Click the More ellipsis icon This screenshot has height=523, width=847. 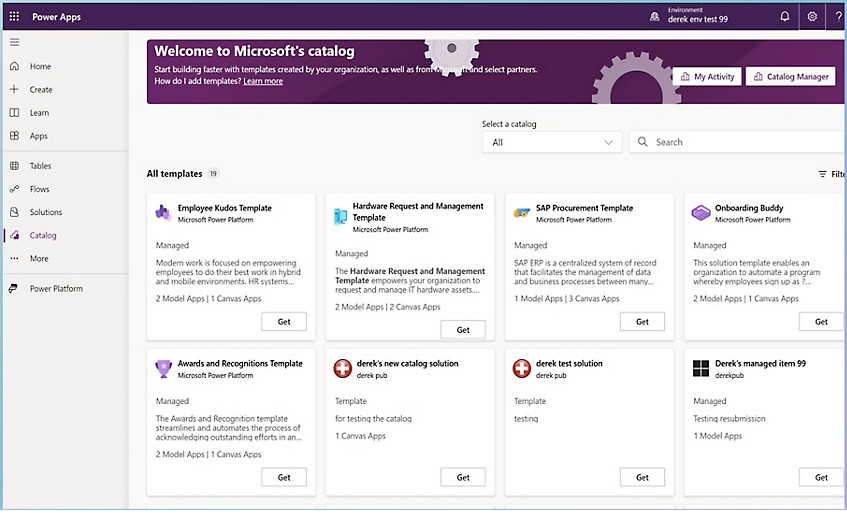pyautogui.click(x=15, y=258)
